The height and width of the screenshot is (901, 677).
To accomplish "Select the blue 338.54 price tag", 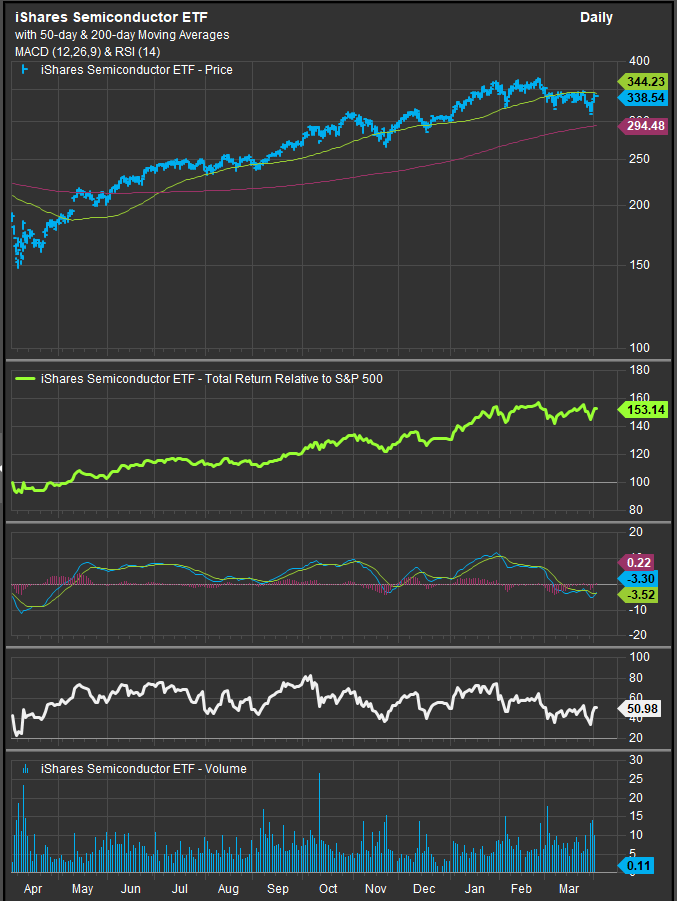I will click(x=646, y=98).
